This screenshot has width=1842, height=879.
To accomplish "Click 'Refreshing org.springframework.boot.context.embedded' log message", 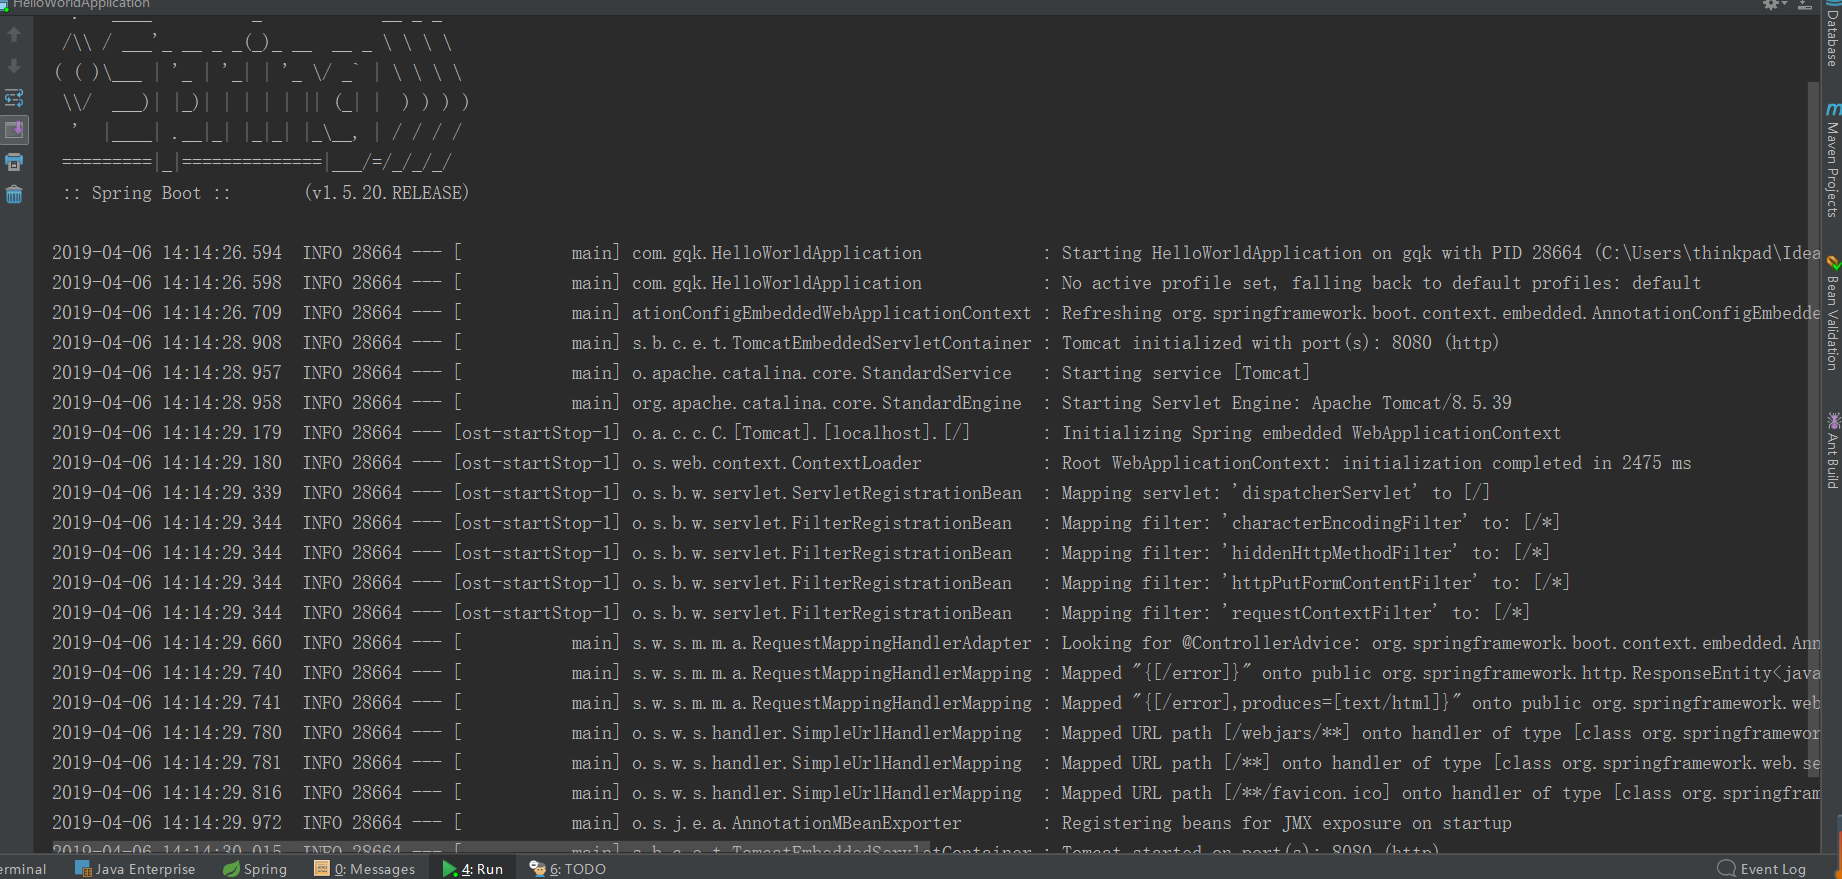I will click(x=1440, y=313).
